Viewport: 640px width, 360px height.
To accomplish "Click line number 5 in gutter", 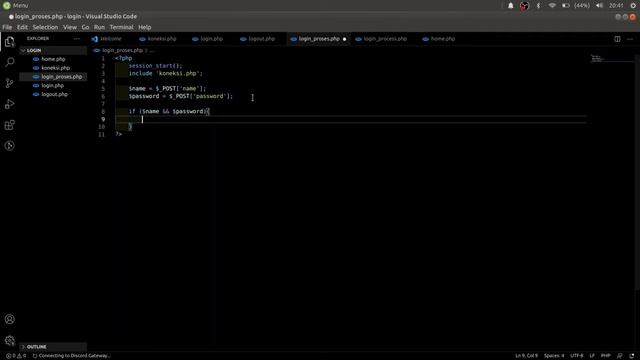I will pyautogui.click(x=103, y=89).
